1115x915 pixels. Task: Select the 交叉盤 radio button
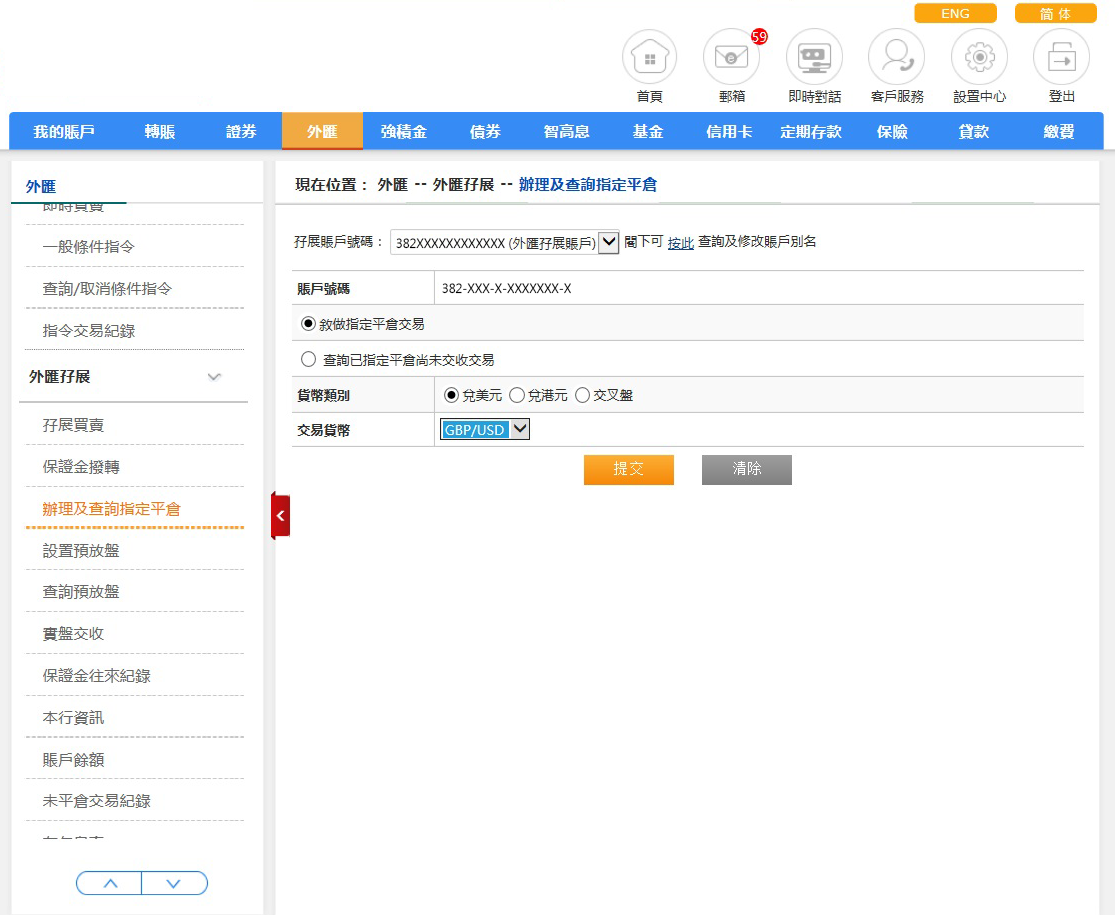[582, 396]
